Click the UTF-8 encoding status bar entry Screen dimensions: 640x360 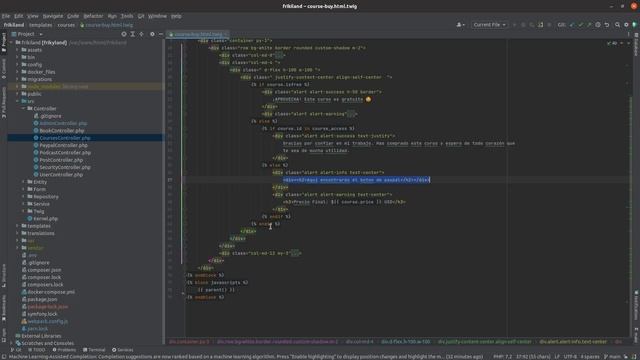pyautogui.click(x=570, y=357)
